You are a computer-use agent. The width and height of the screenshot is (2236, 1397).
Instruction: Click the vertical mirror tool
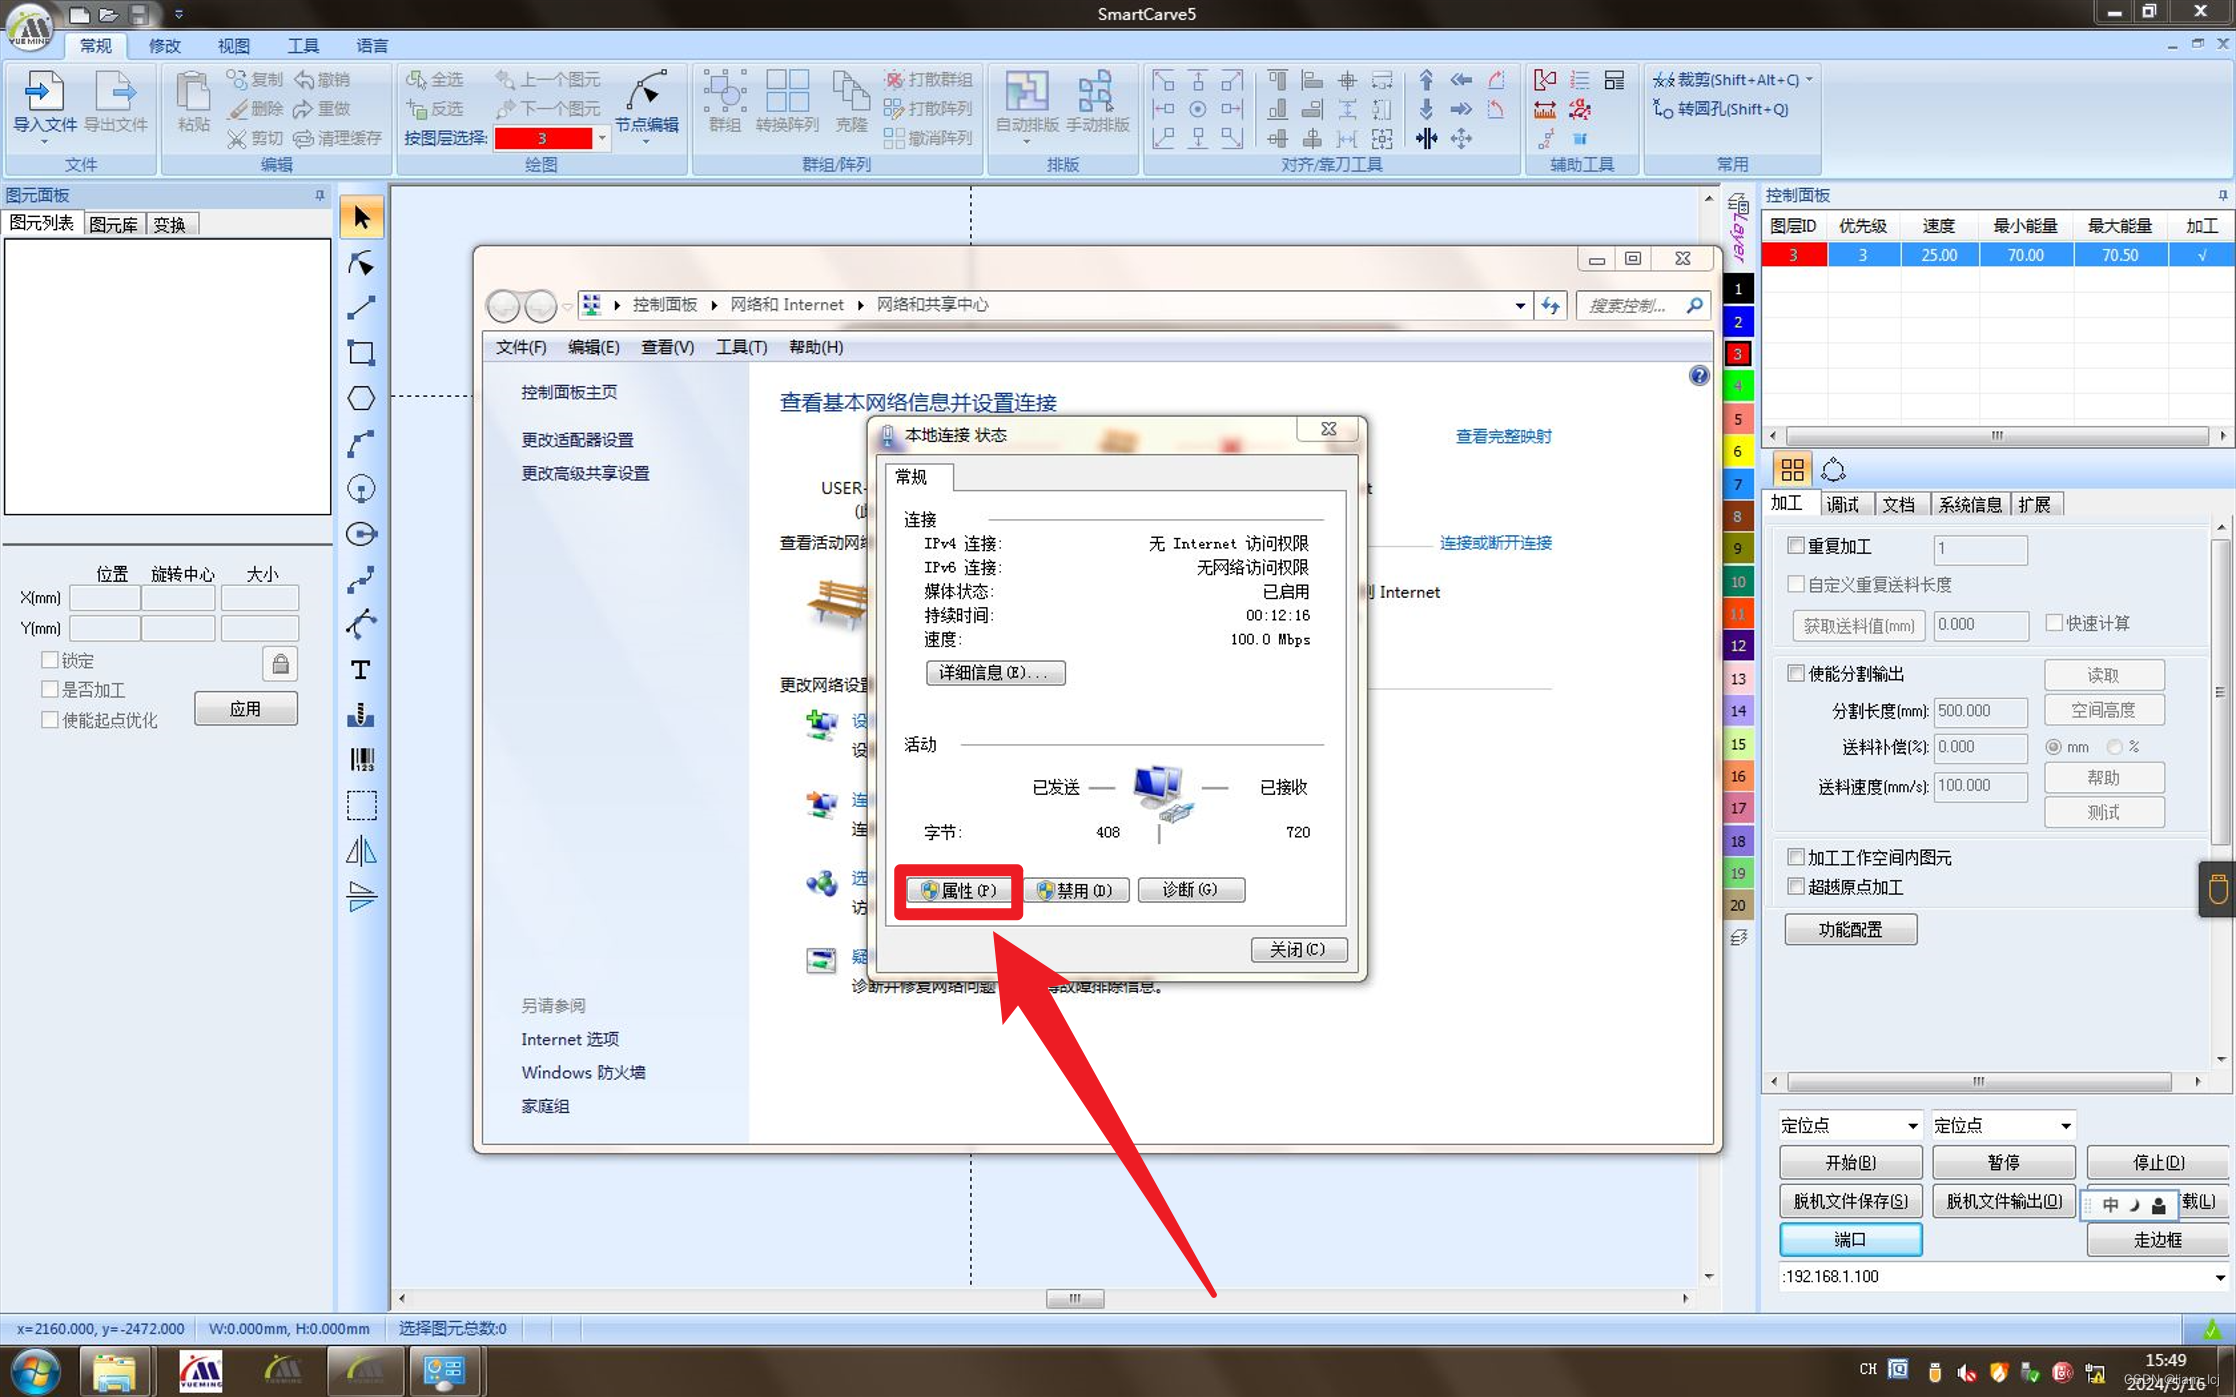(361, 895)
